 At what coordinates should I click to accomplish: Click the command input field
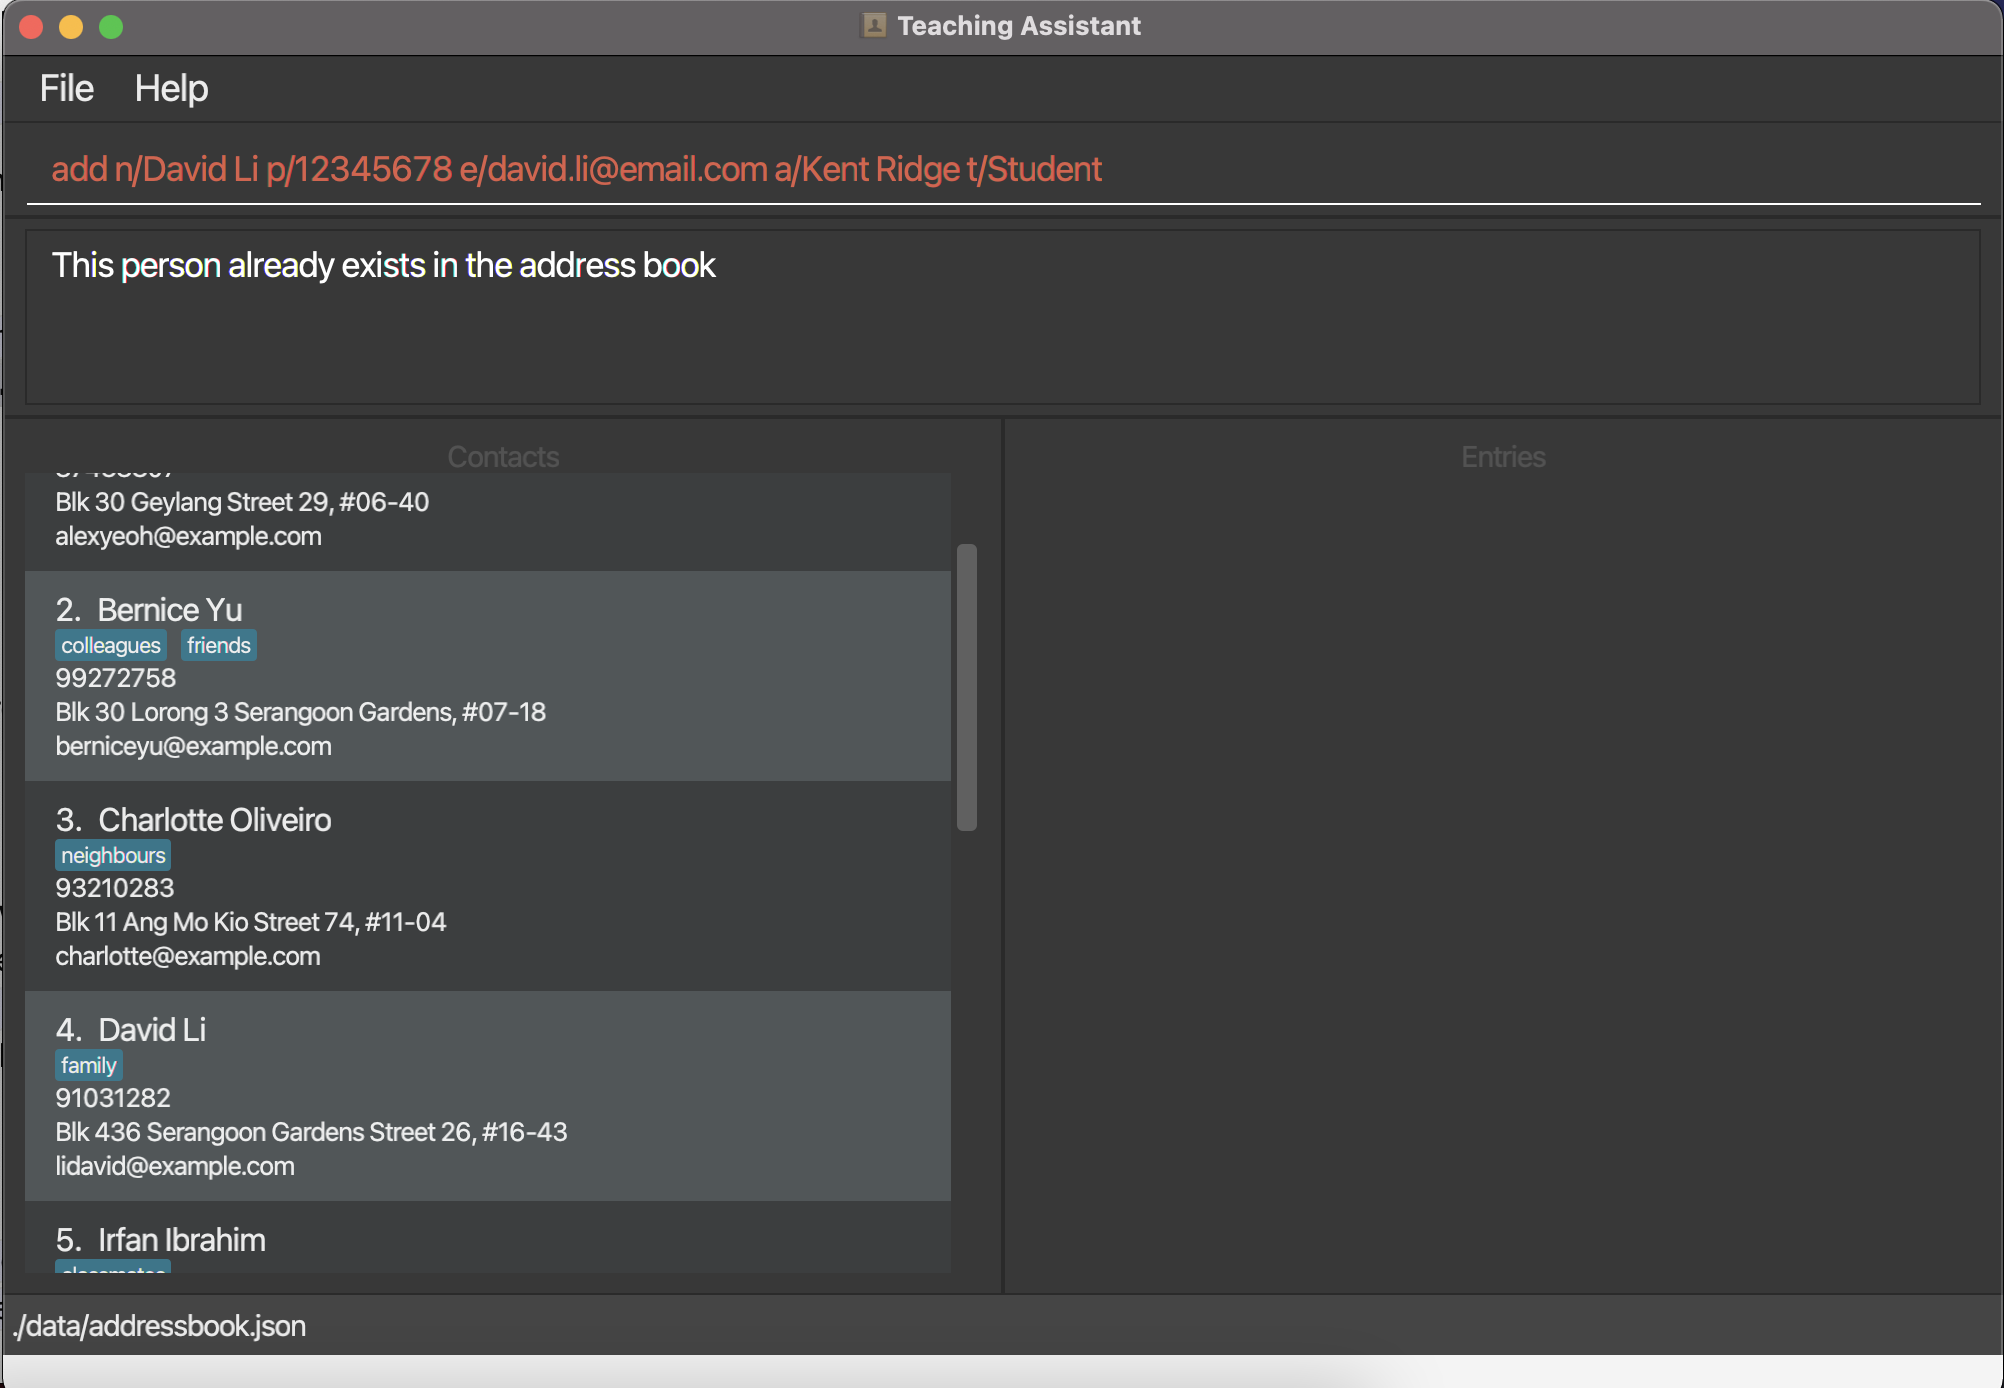pyautogui.click(x=1000, y=169)
